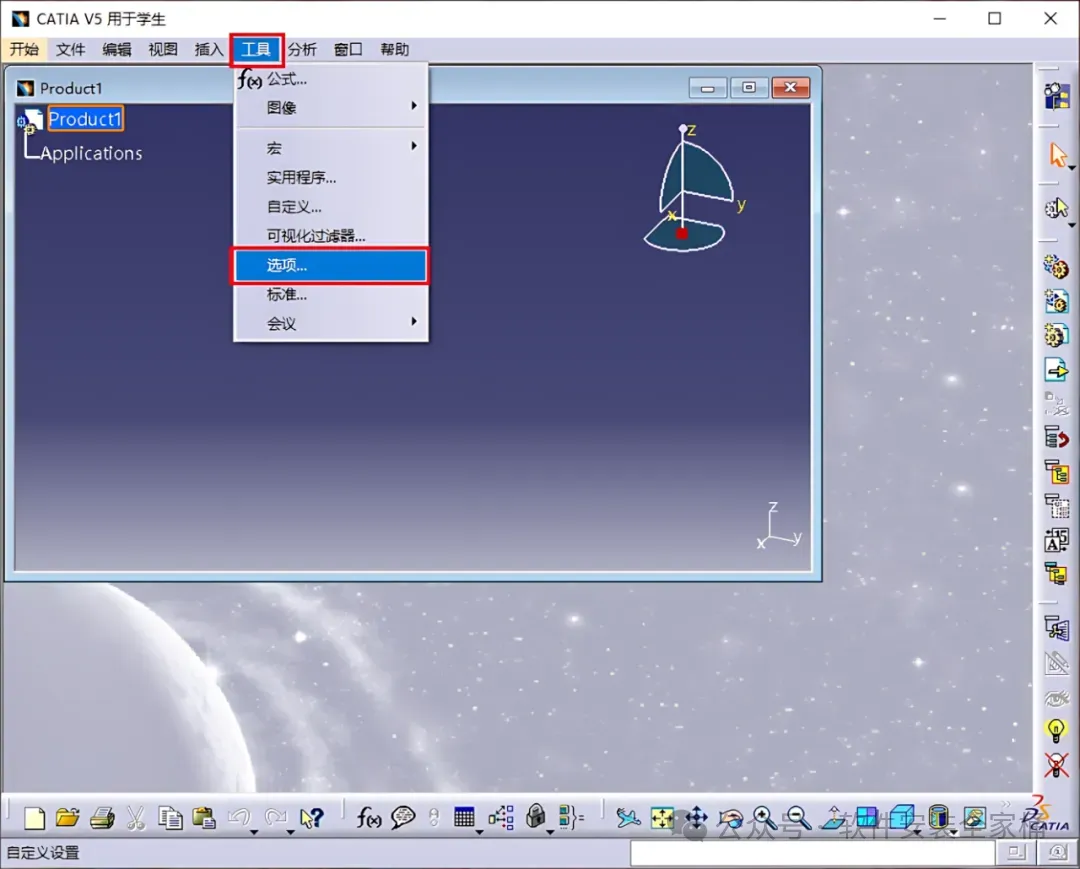Select the Applications tree node
1080x869 pixels.
pos(92,153)
